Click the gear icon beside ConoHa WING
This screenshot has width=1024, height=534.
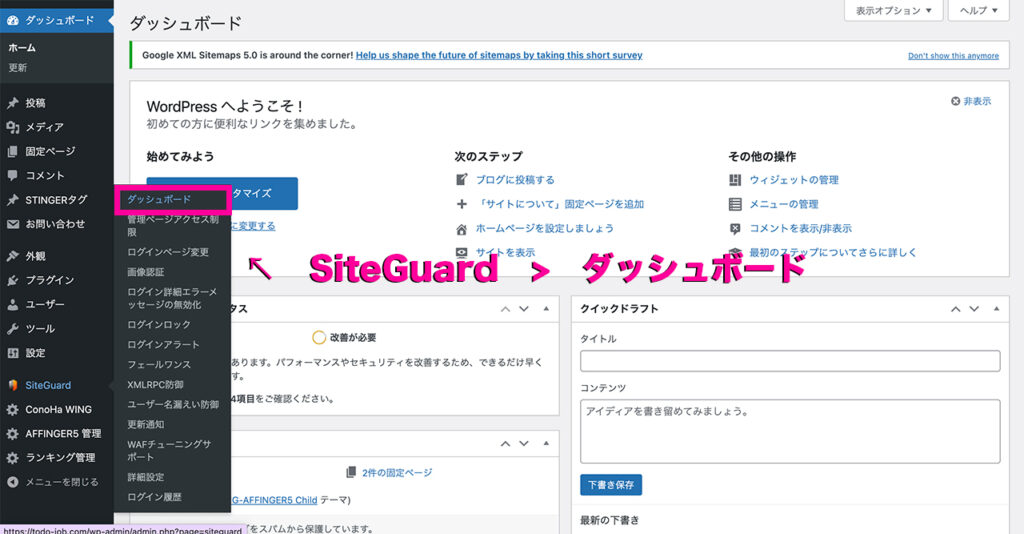[12, 409]
